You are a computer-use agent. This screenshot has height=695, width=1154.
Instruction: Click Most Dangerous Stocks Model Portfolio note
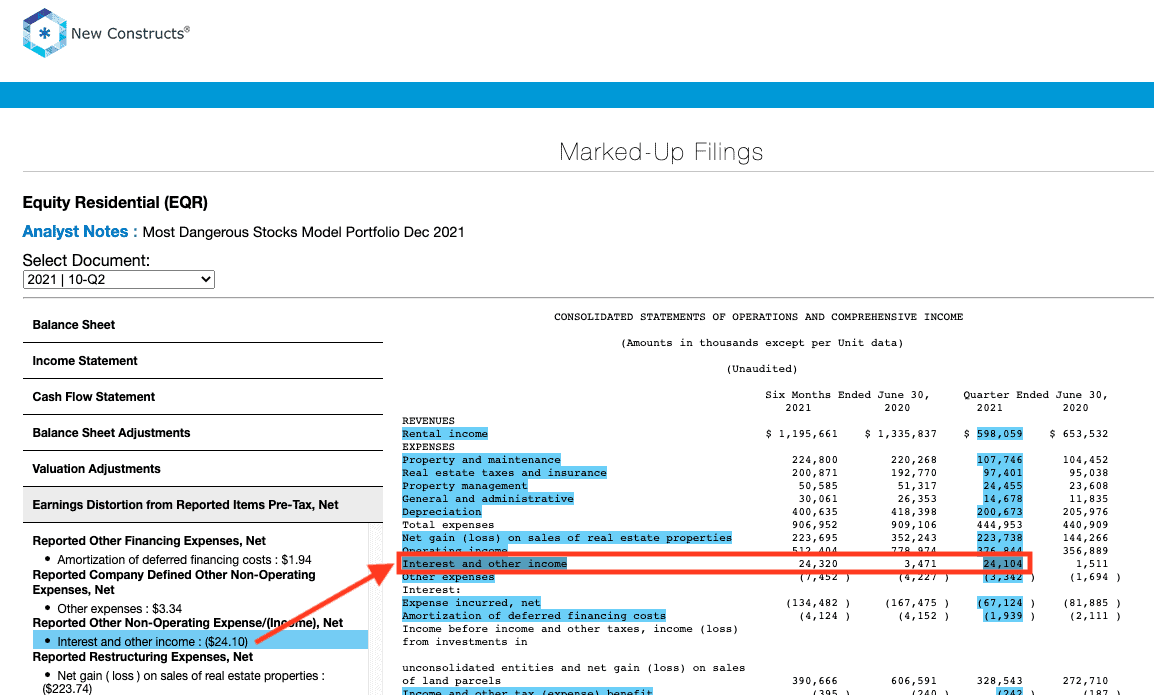click(303, 233)
